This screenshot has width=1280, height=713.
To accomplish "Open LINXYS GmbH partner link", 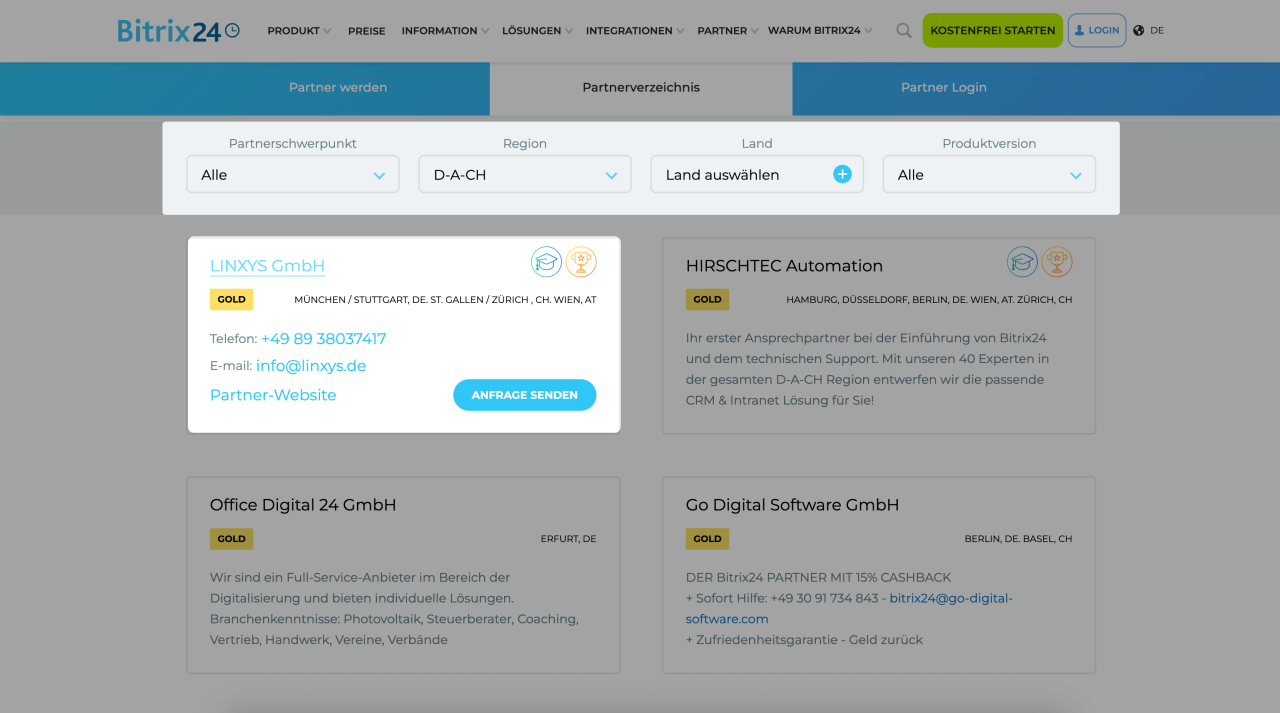I will coord(267,266).
